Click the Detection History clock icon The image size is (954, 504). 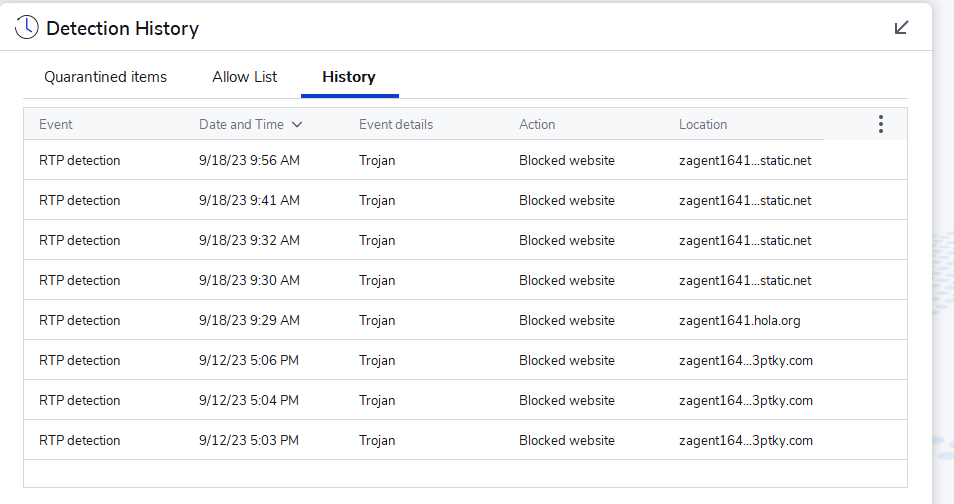[x=27, y=28]
